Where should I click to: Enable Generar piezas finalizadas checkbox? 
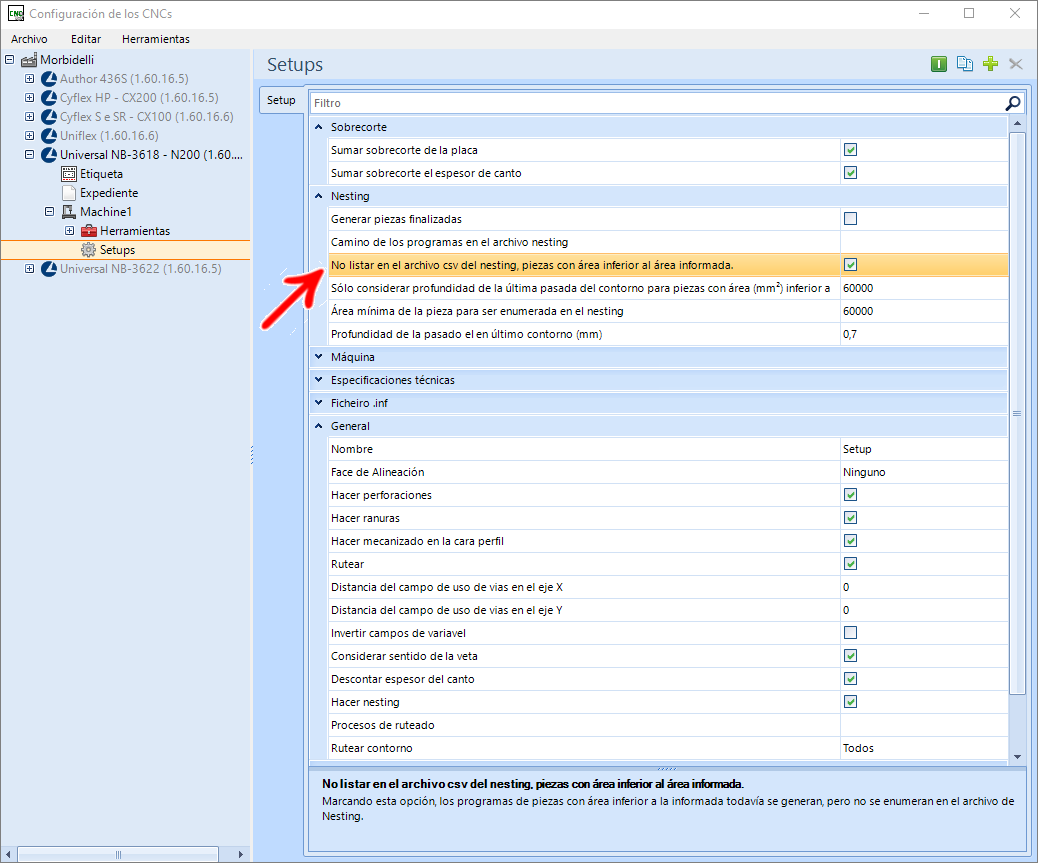pos(850,218)
